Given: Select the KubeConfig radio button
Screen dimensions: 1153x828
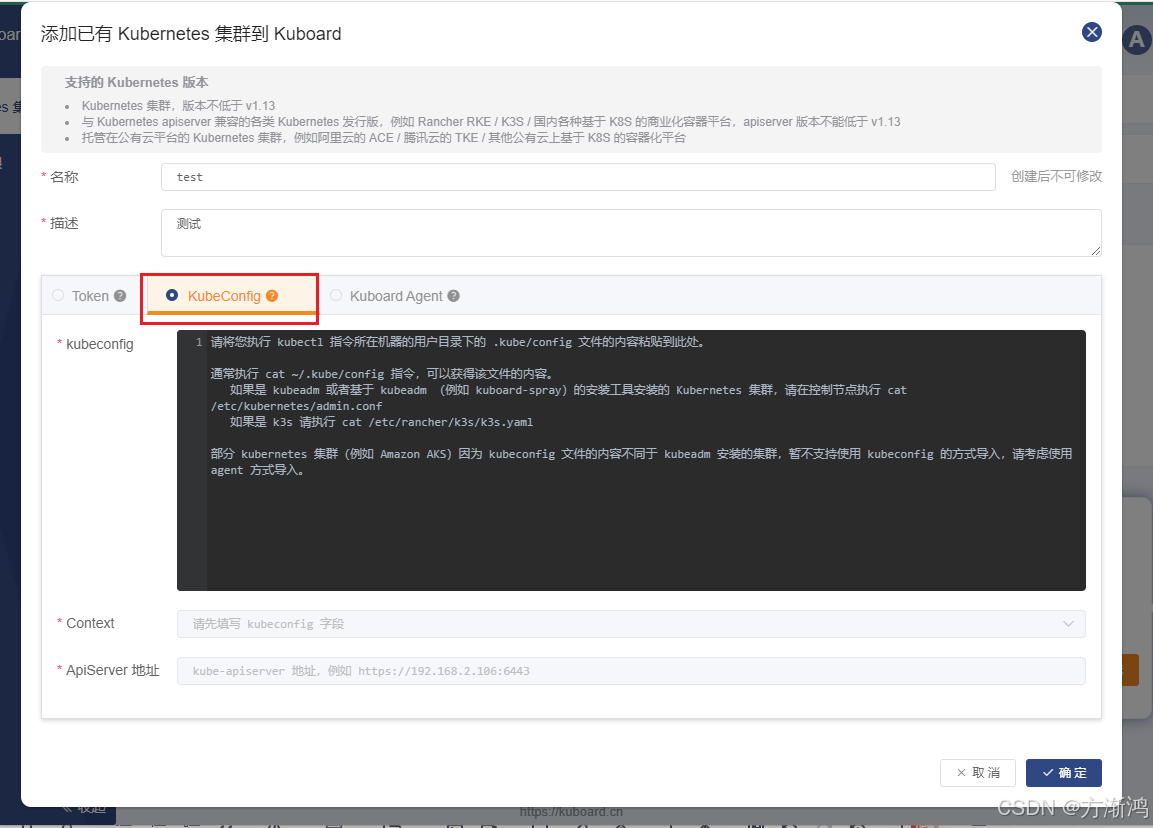Looking at the screenshot, I should point(172,295).
